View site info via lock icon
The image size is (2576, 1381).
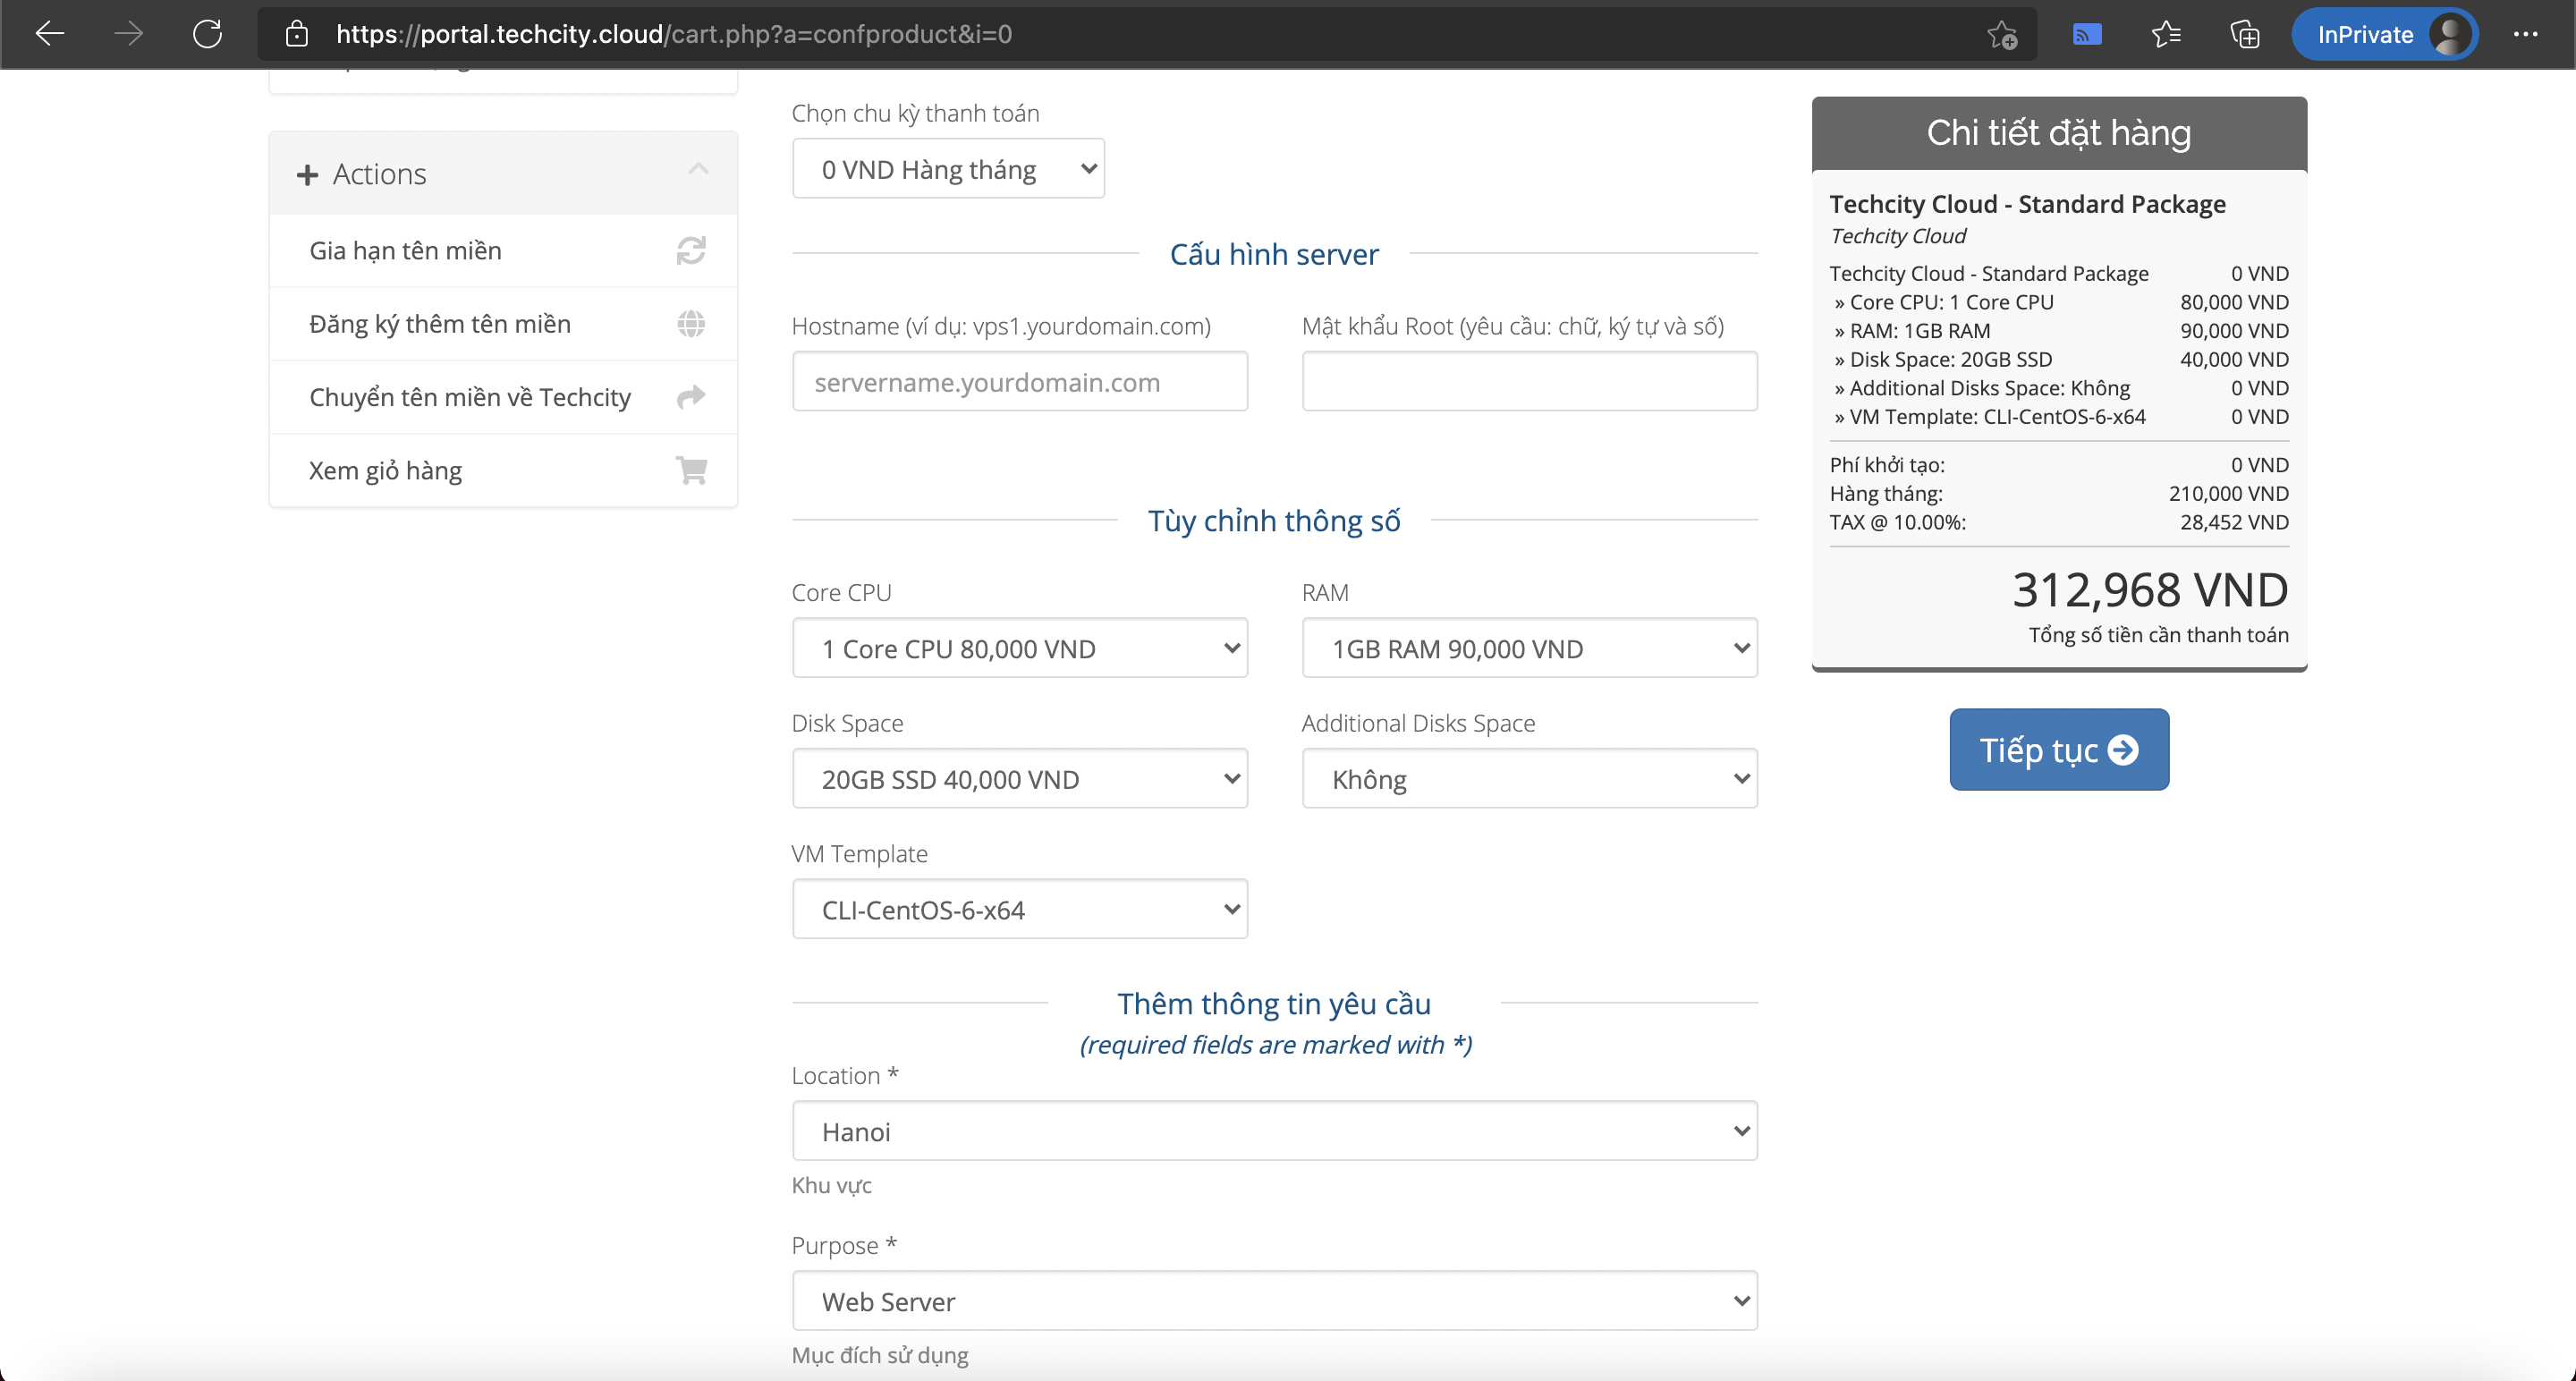pyautogui.click(x=296, y=34)
